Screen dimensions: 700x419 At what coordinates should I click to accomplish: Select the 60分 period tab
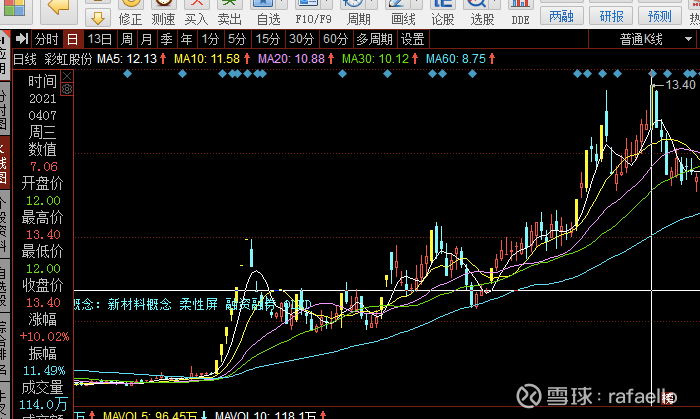click(x=335, y=39)
